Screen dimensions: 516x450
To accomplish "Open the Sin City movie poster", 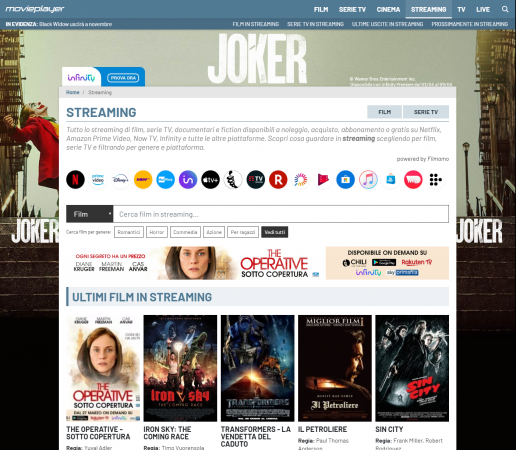I will coord(412,368).
